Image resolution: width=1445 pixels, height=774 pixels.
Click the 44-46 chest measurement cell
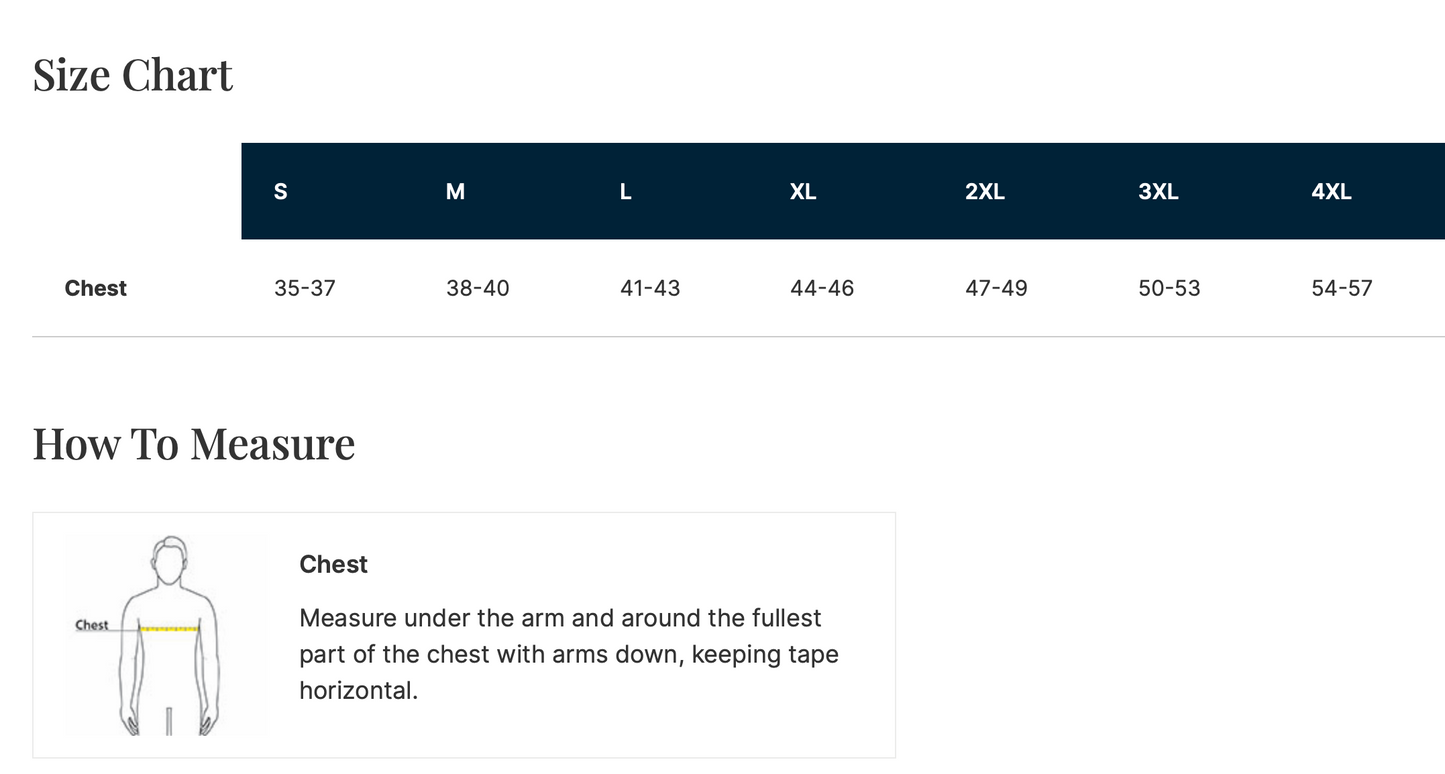pyautogui.click(x=822, y=288)
